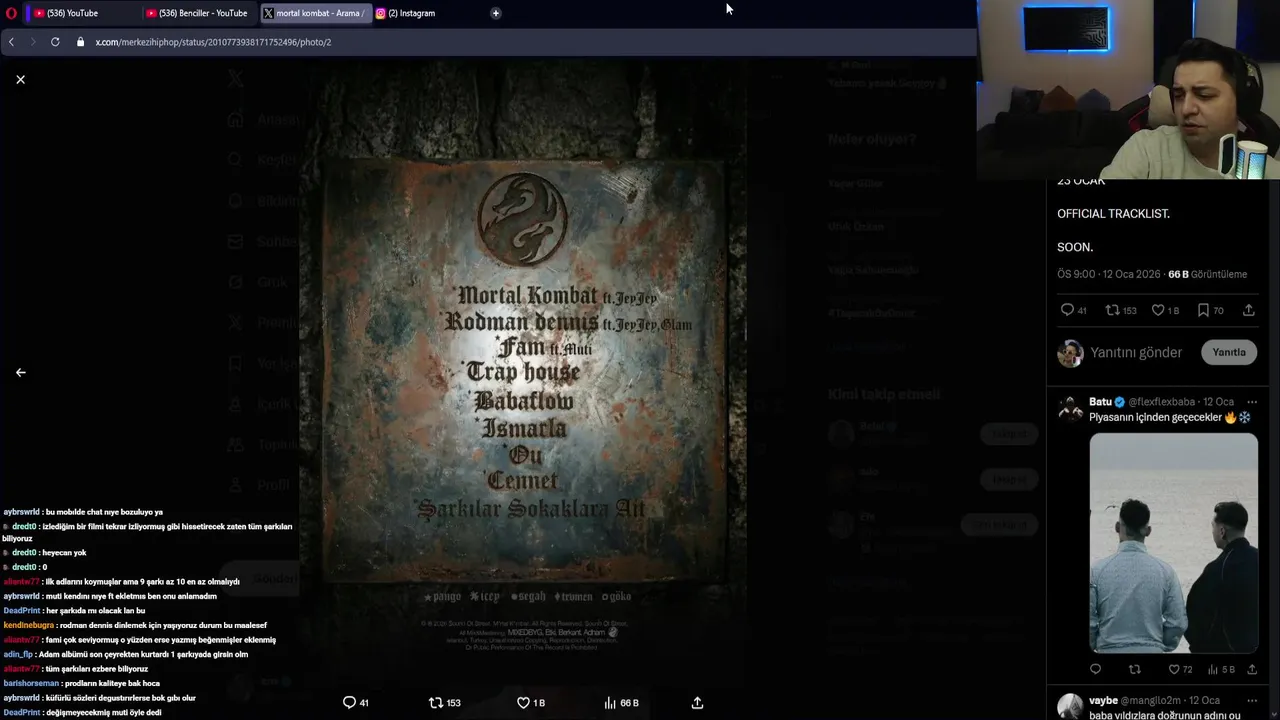Click verified badge next to Batu
Viewport: 1280px width, 720px height.
click(1120, 402)
